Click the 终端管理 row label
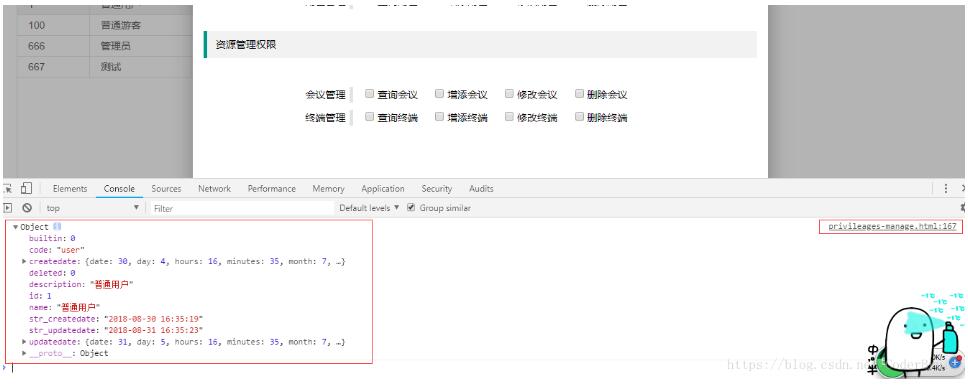This screenshot has width=968, height=391. 325,117
